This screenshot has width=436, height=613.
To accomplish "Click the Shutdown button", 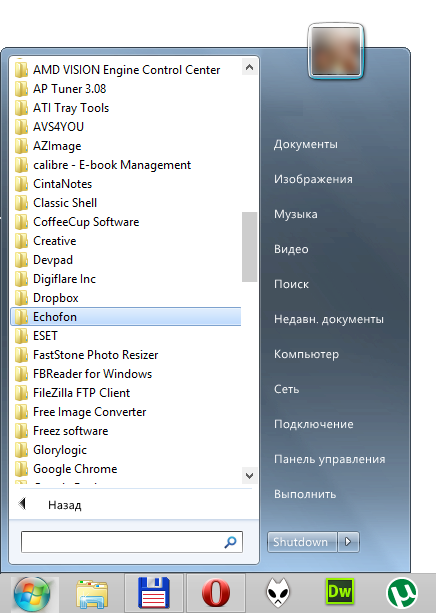I will tap(302, 542).
